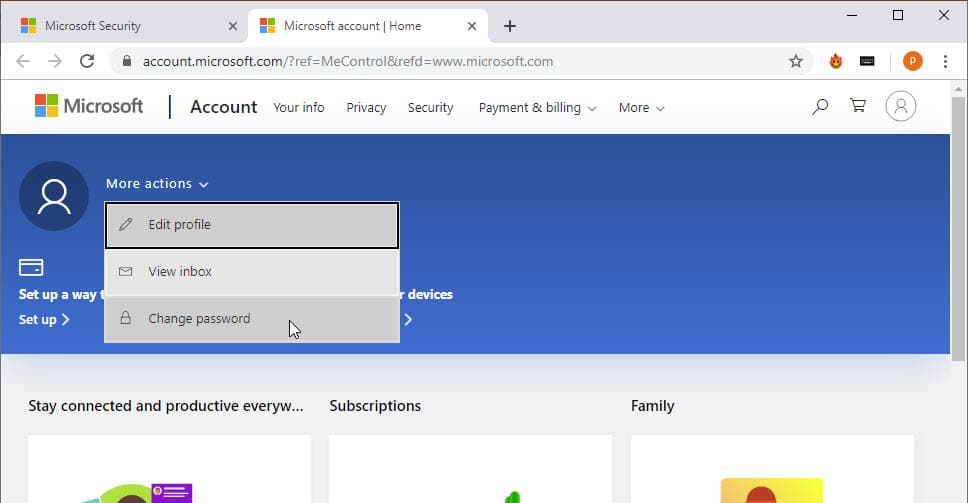Click the Stay connected card illustration

click(137, 493)
